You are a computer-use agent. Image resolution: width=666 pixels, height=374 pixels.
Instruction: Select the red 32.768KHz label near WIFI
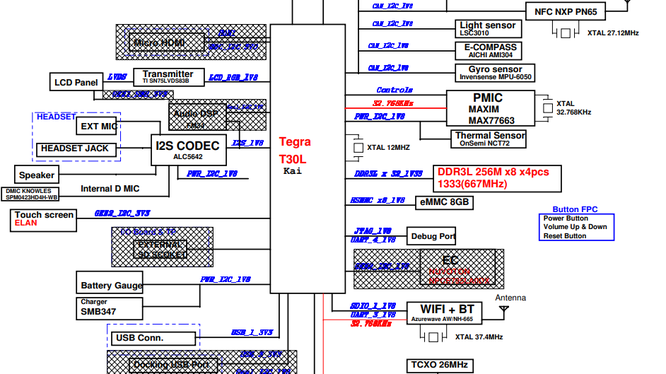click(371, 323)
